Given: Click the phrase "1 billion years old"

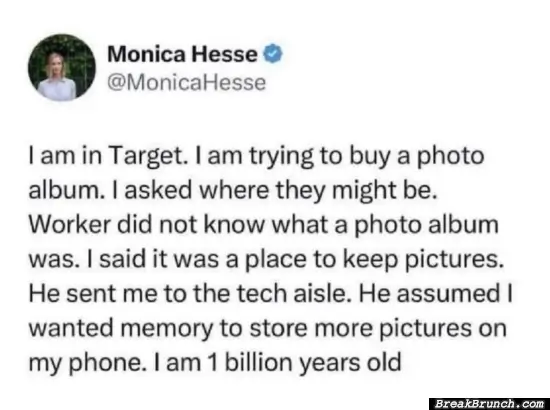Looking at the screenshot, I should pos(304,363).
